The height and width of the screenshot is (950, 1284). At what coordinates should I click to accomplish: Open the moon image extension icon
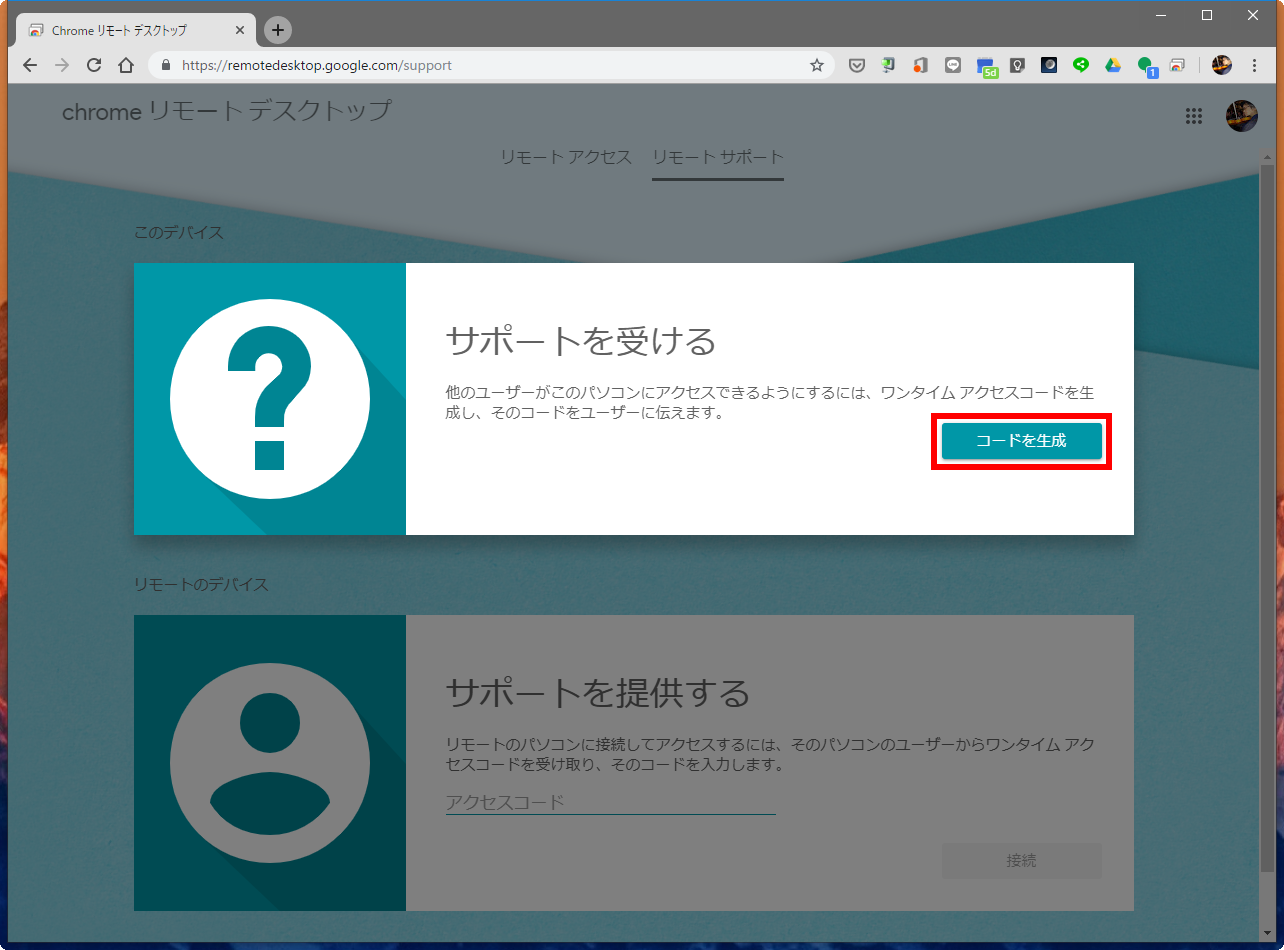1049,65
